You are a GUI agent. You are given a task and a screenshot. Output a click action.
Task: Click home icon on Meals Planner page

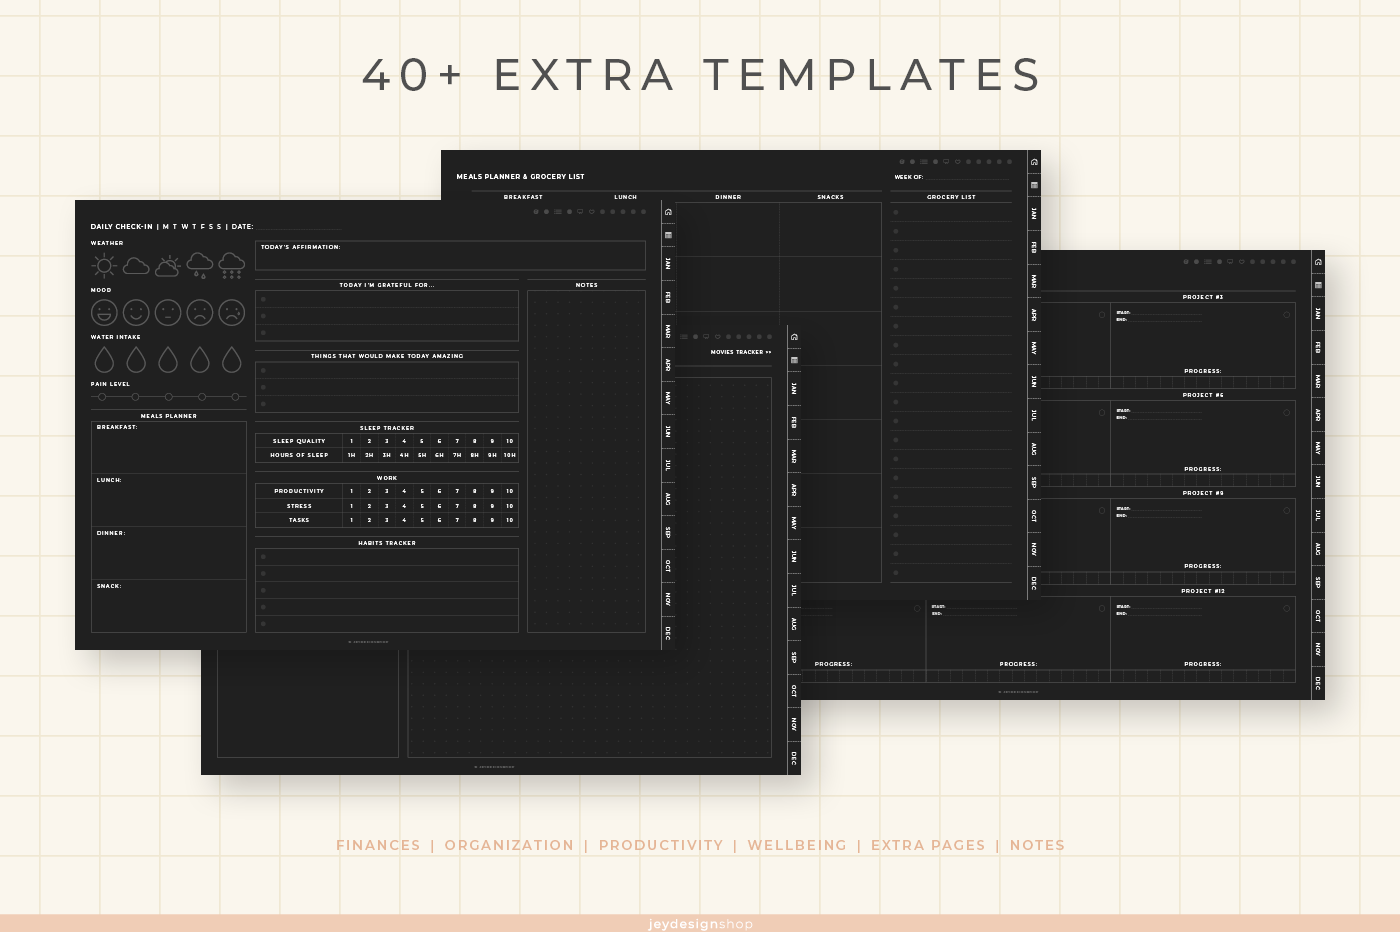click(1034, 162)
